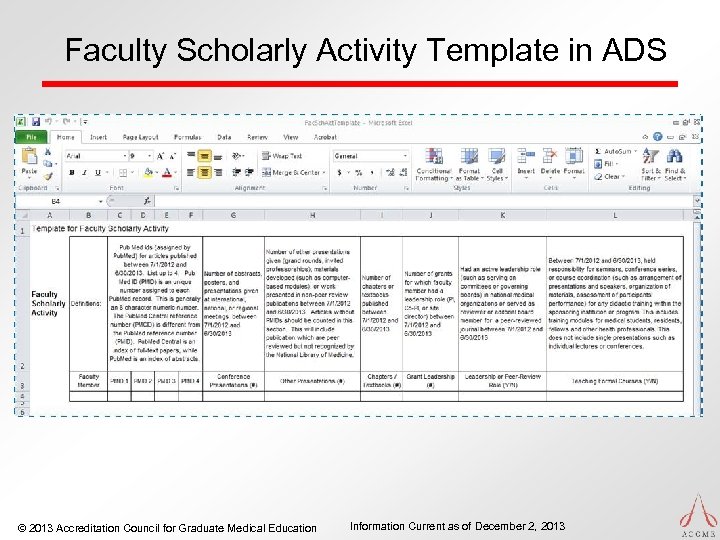The height and width of the screenshot is (540, 720).
Task: Click the blue Help question mark icon
Action: [658, 137]
